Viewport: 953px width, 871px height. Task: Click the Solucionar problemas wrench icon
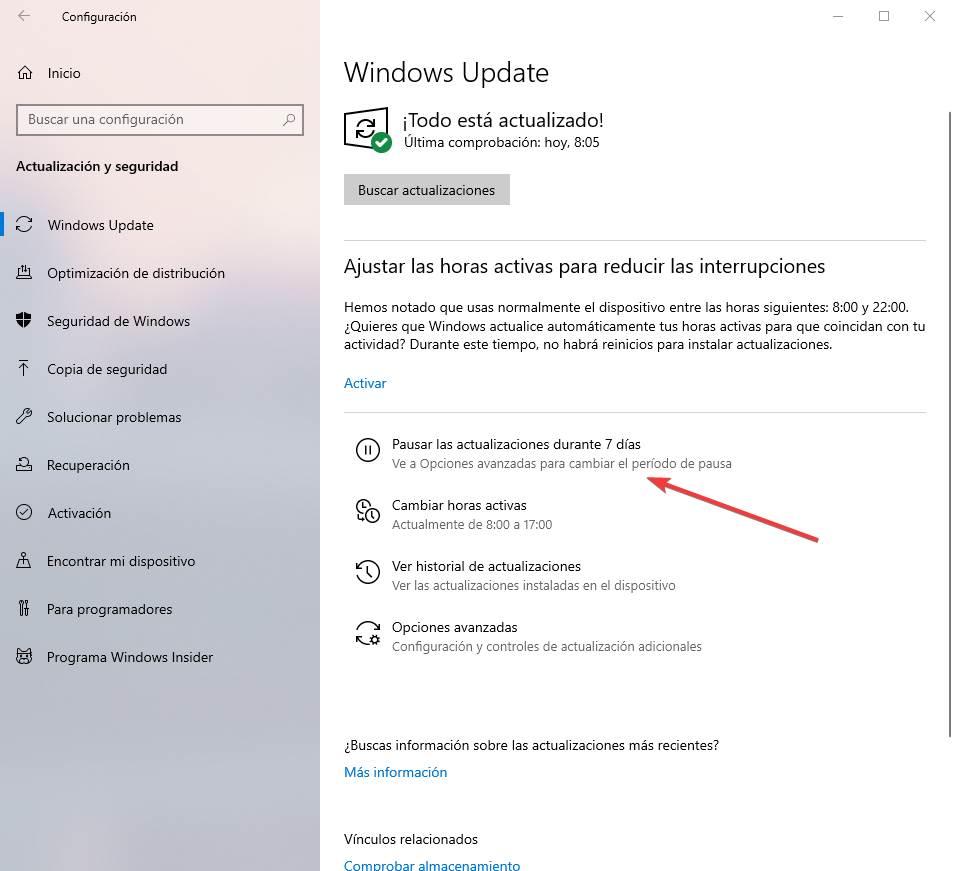(24, 416)
